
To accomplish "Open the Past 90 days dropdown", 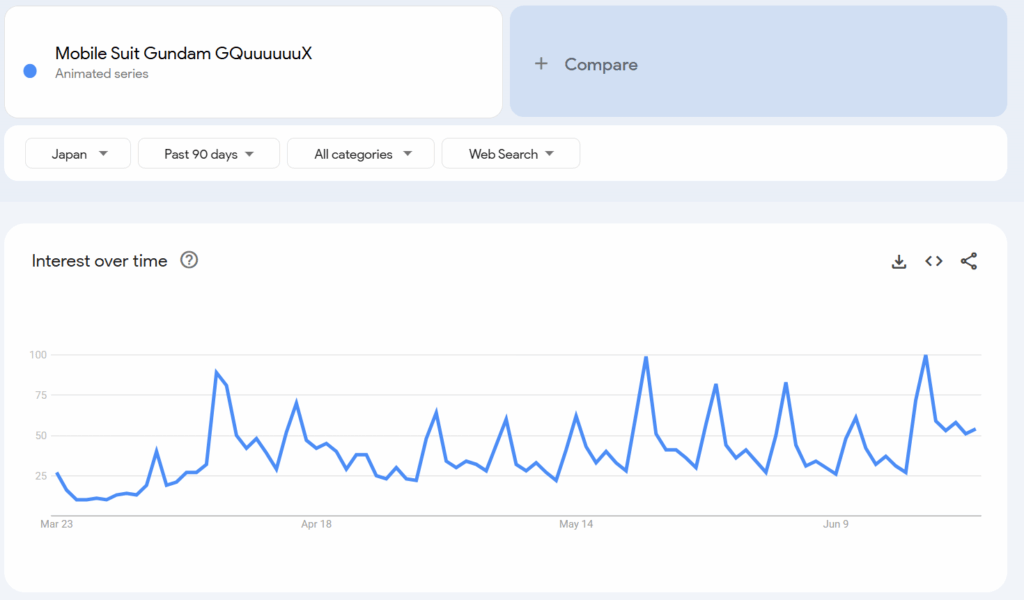I will point(209,154).
